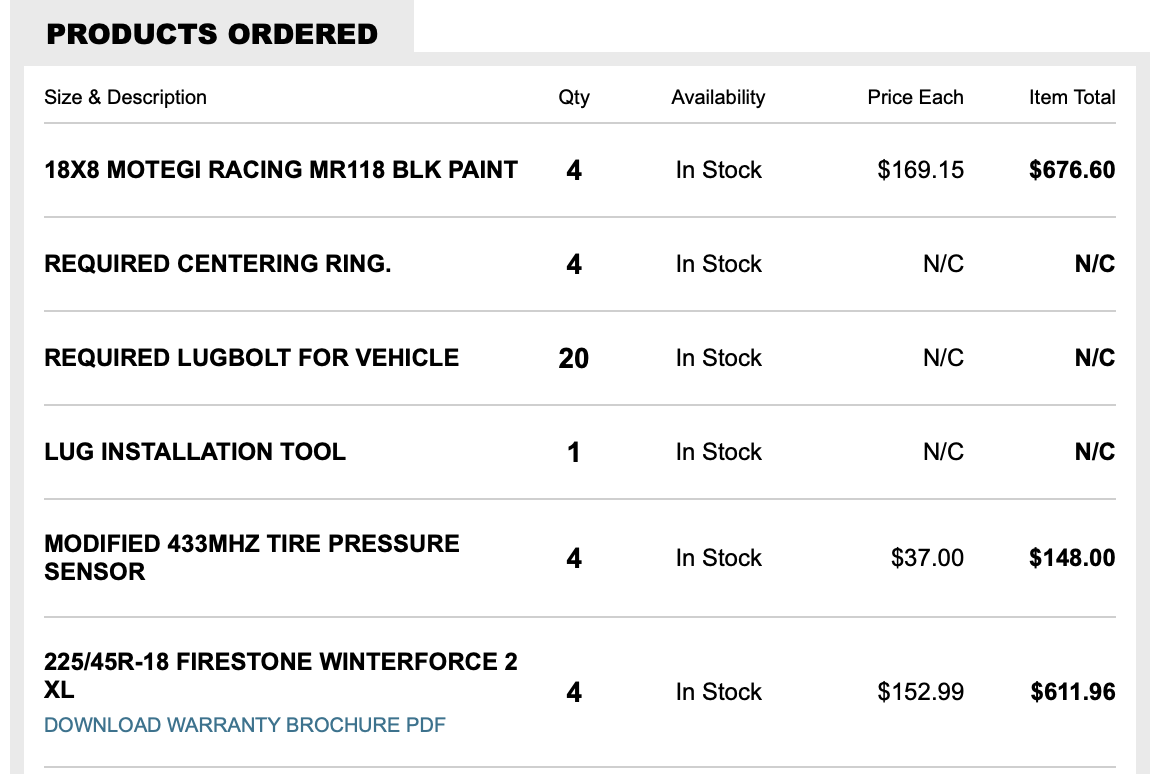
Task: Click the $152.99 tire price each
Action: pyautogui.click(x=920, y=692)
